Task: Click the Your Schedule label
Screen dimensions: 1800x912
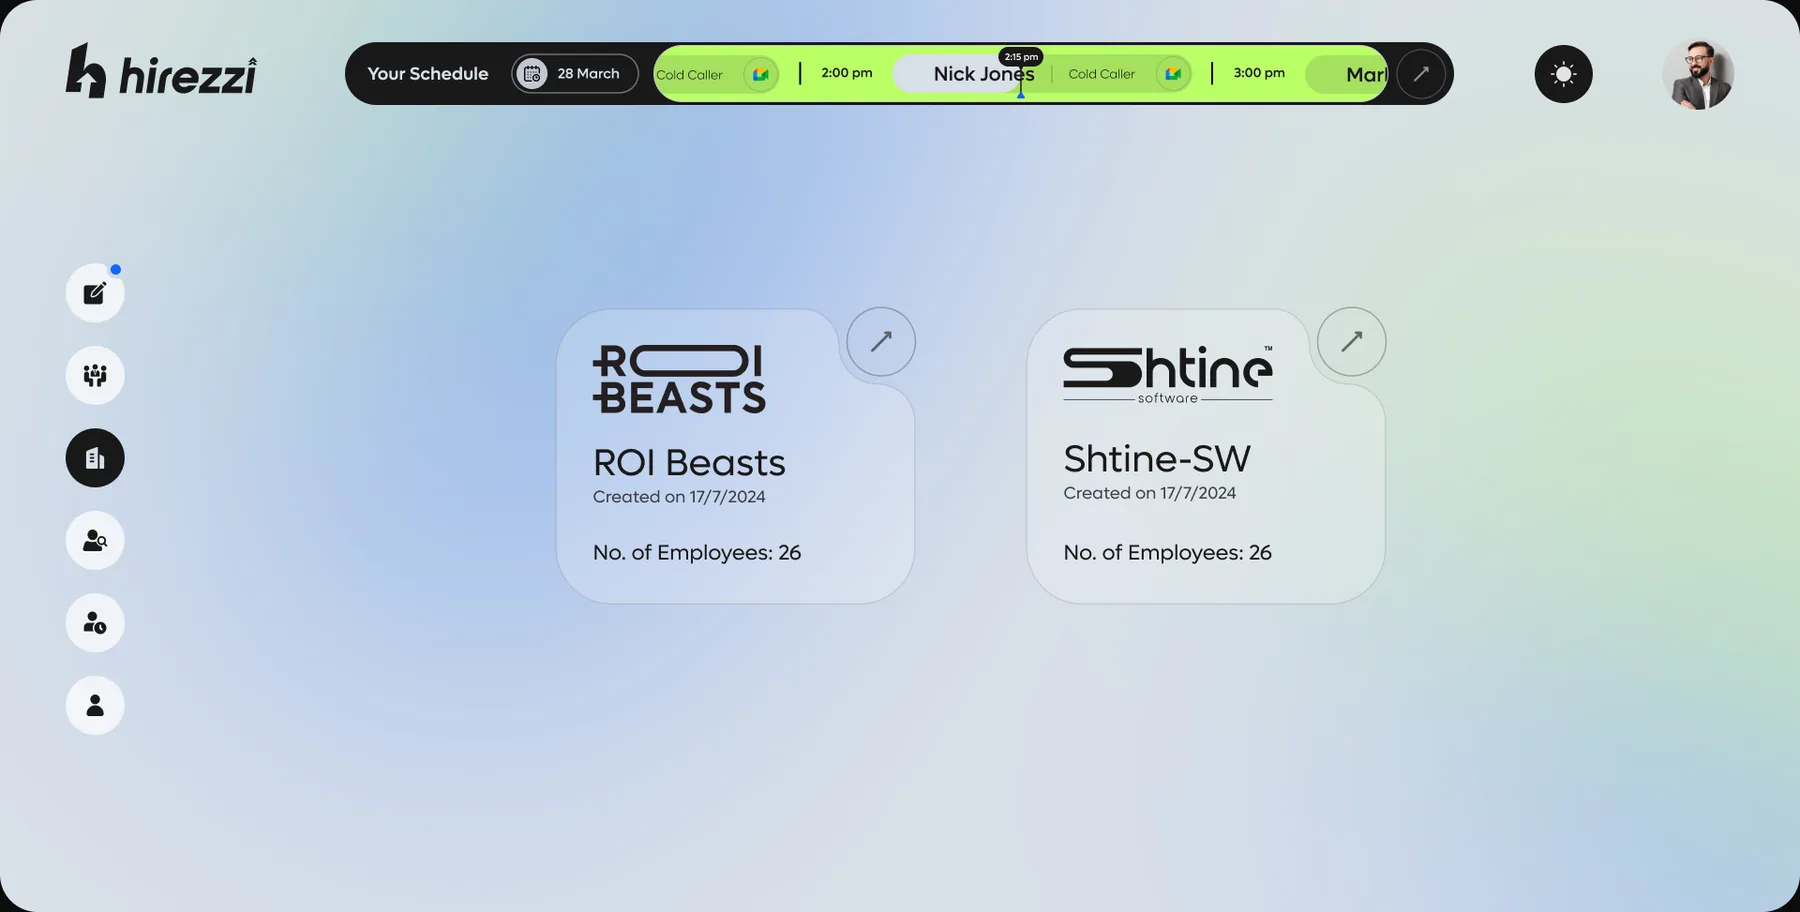Action: tap(428, 74)
